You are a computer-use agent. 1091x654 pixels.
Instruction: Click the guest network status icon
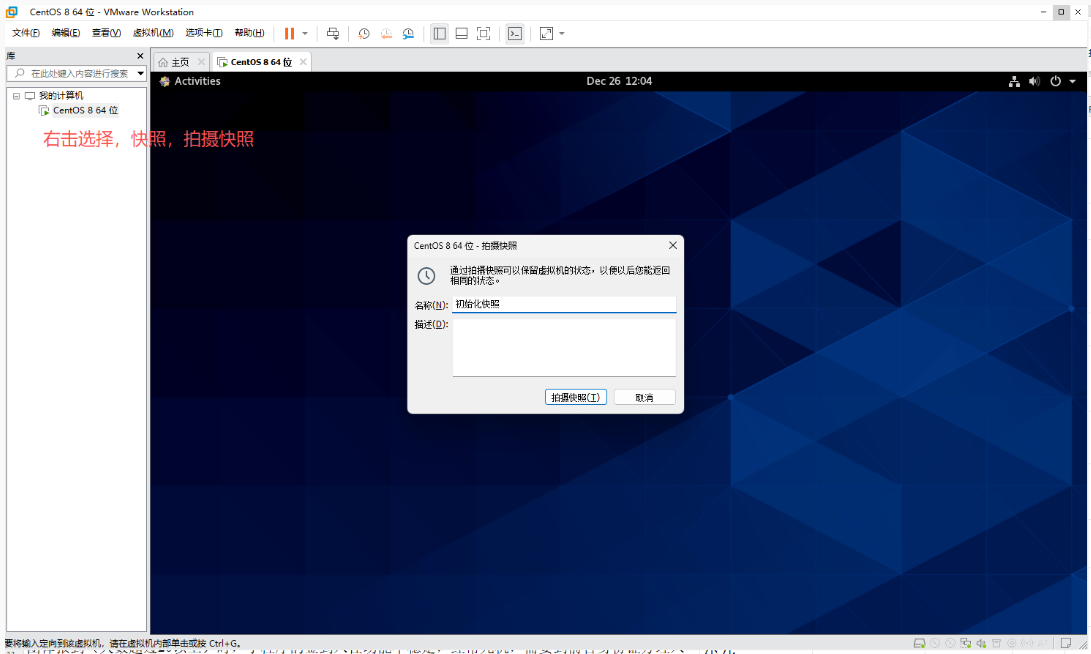point(1014,81)
